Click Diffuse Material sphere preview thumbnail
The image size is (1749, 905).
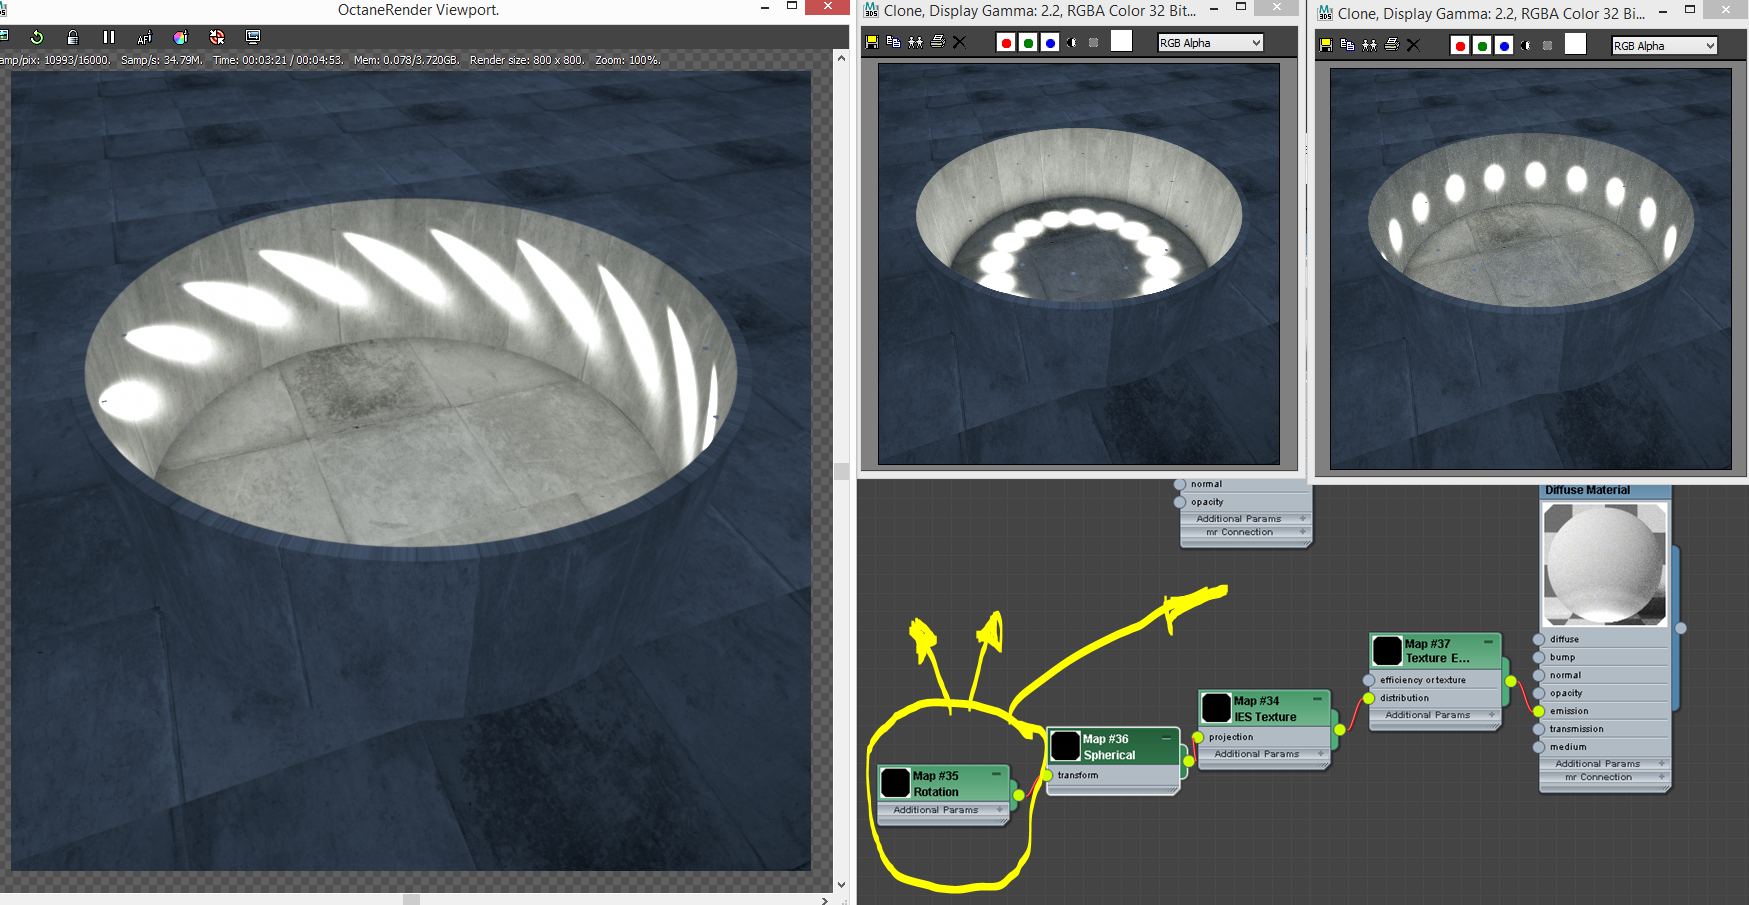point(1605,563)
